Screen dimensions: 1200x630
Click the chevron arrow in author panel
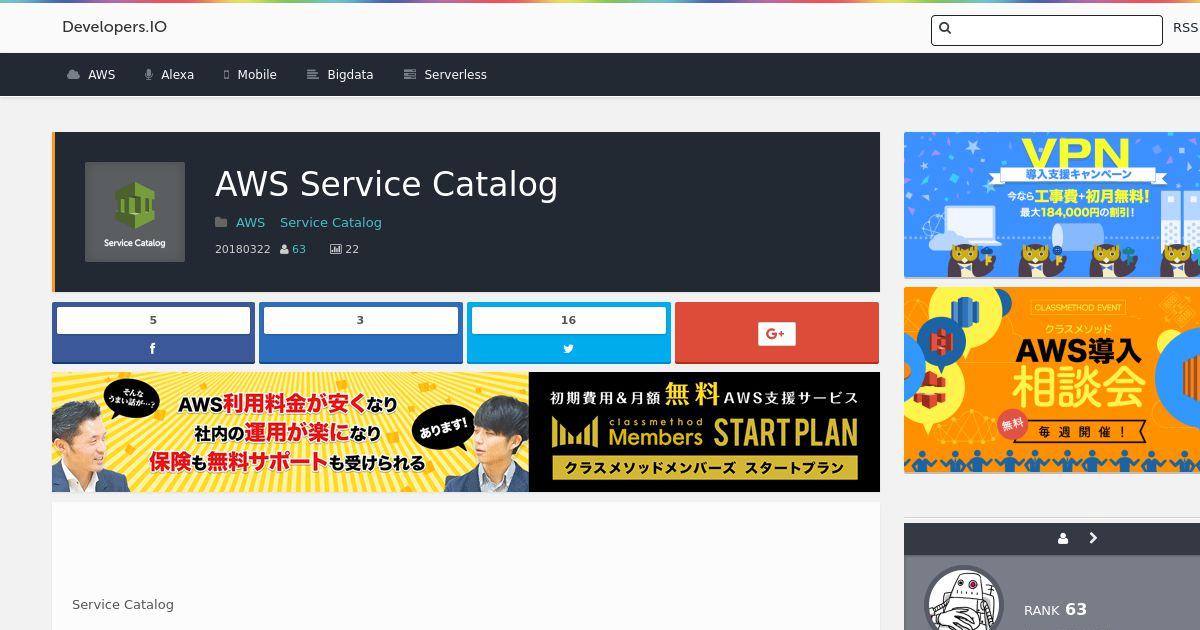tap(1093, 538)
